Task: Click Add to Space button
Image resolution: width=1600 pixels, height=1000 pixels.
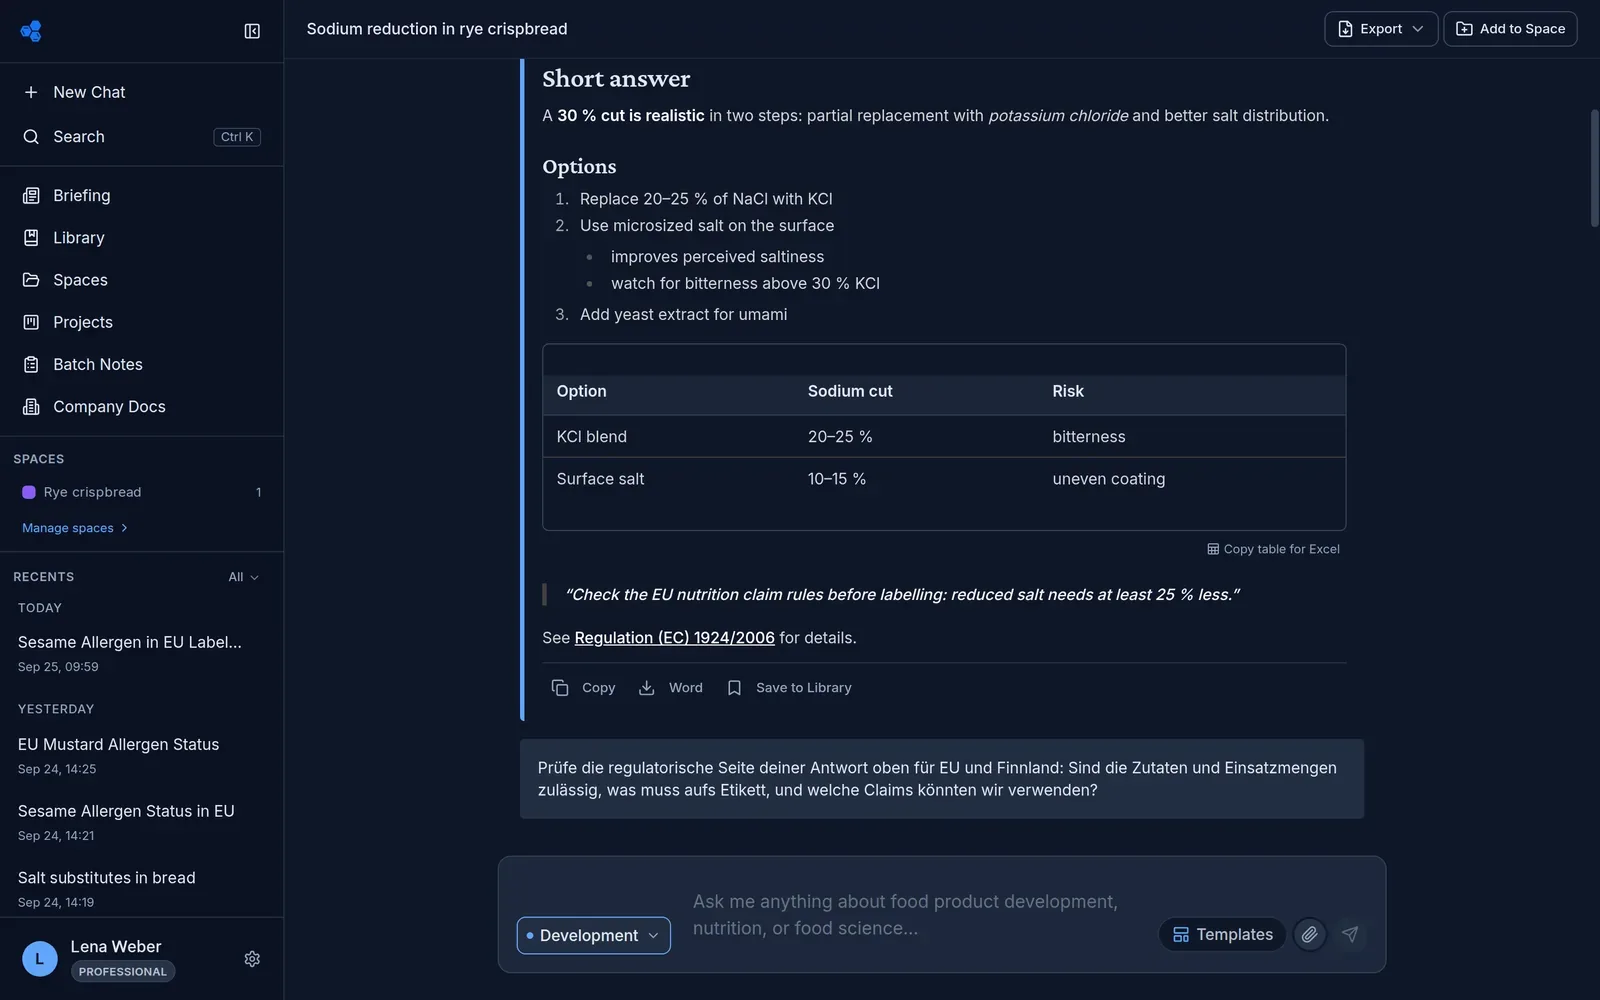Action: click(x=1510, y=29)
